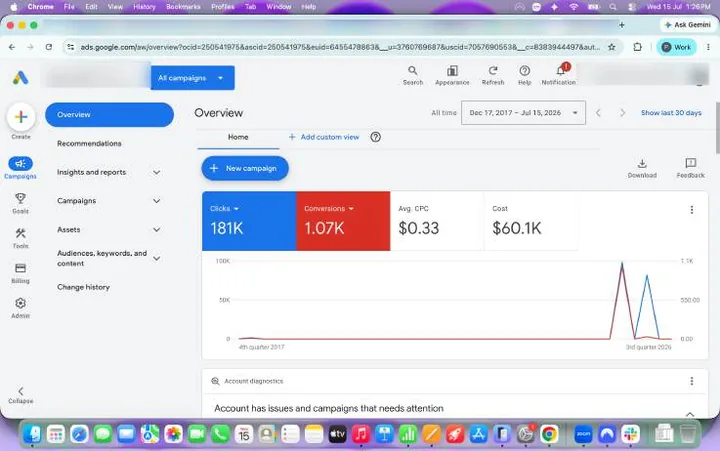Open the Clicks metric dropdown

coord(225,209)
